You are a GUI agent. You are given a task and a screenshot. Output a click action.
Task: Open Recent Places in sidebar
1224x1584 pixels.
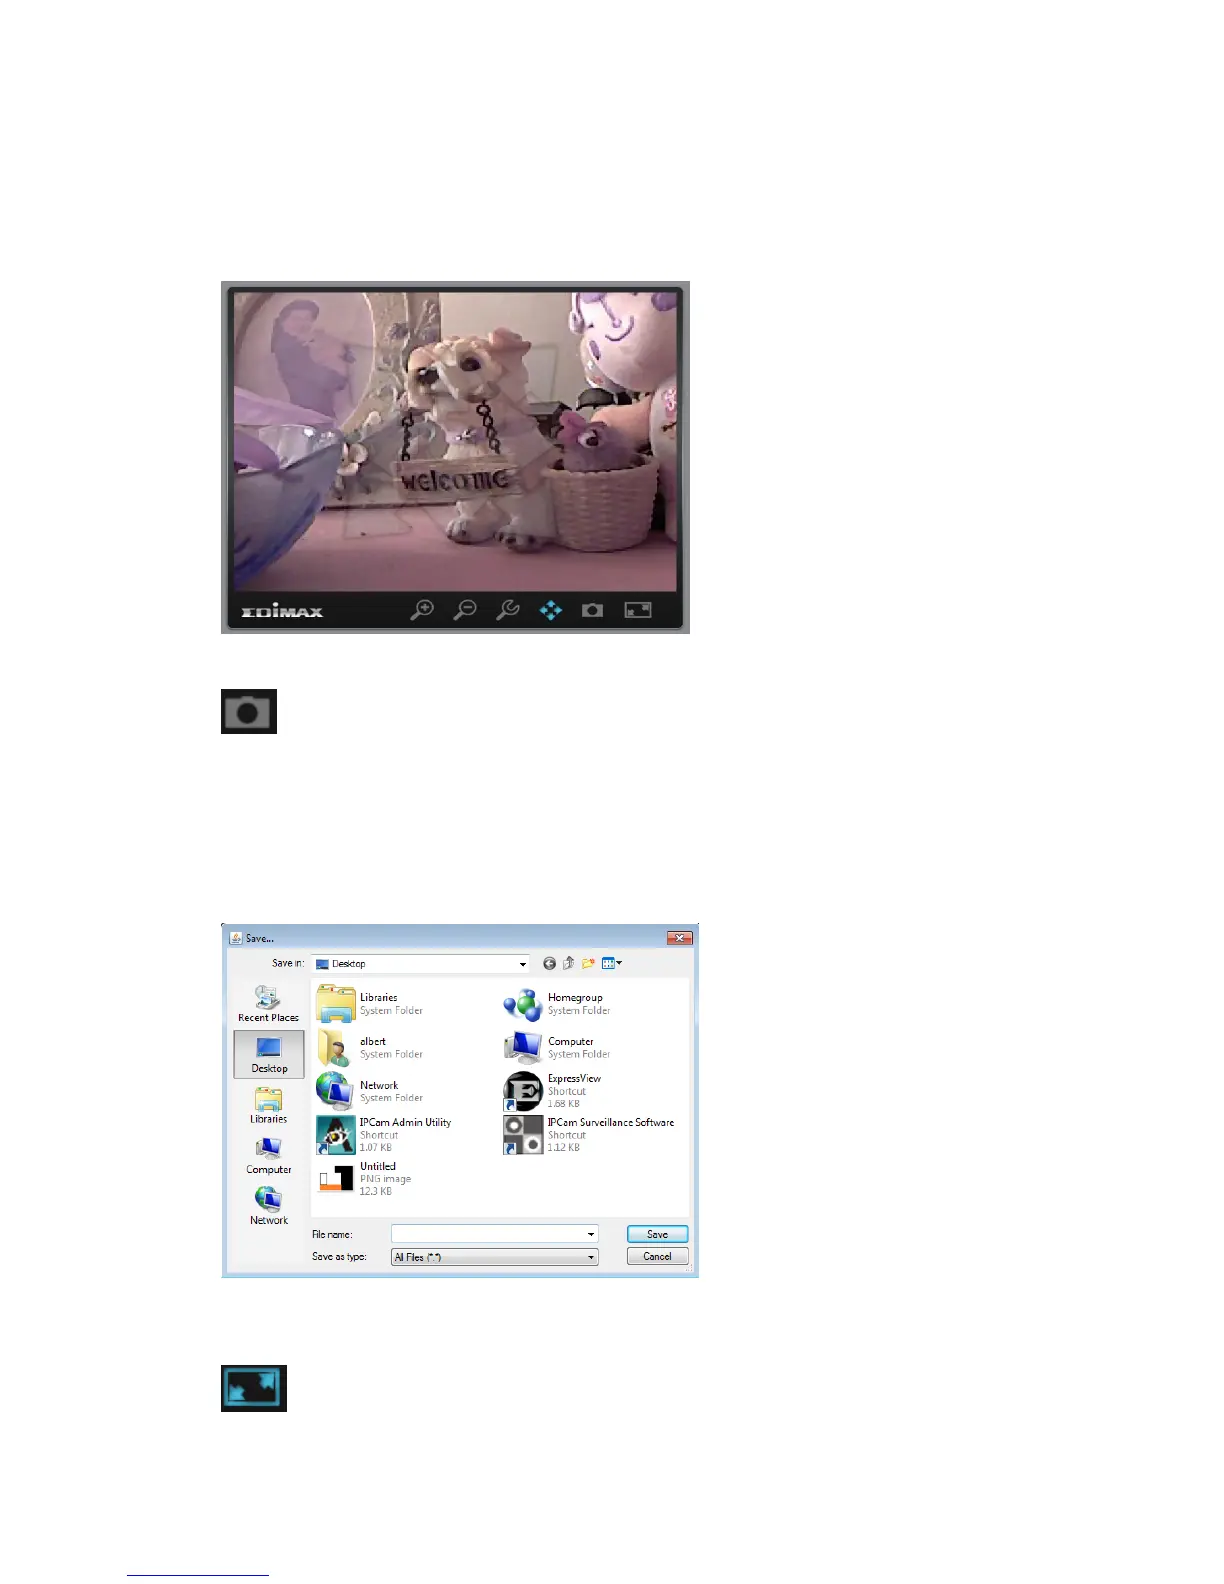click(268, 1004)
